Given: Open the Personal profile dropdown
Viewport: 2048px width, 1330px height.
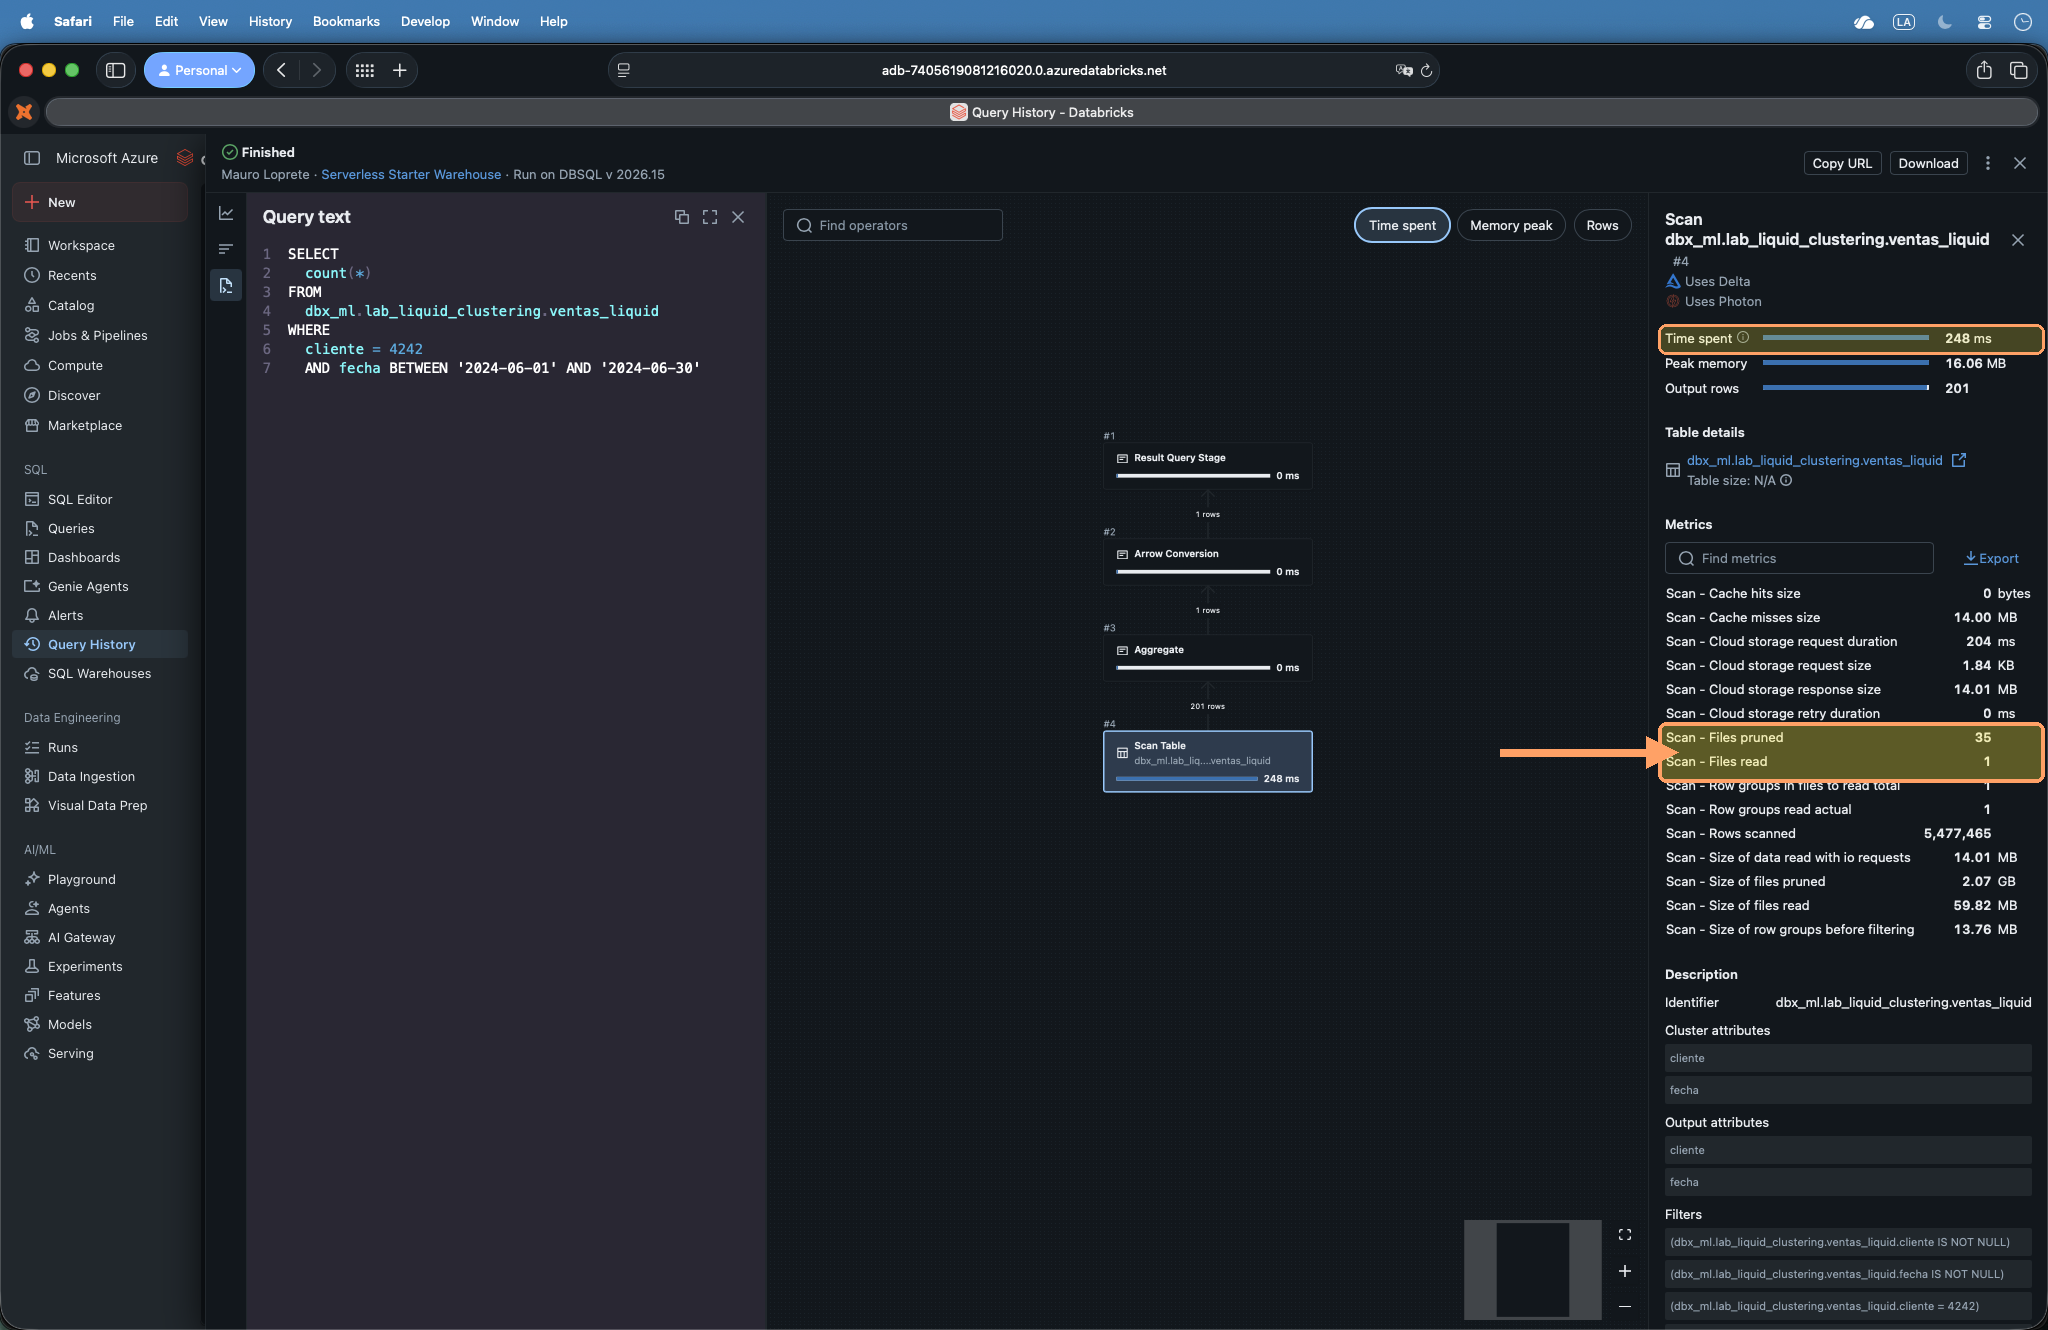Looking at the screenshot, I should [199, 70].
